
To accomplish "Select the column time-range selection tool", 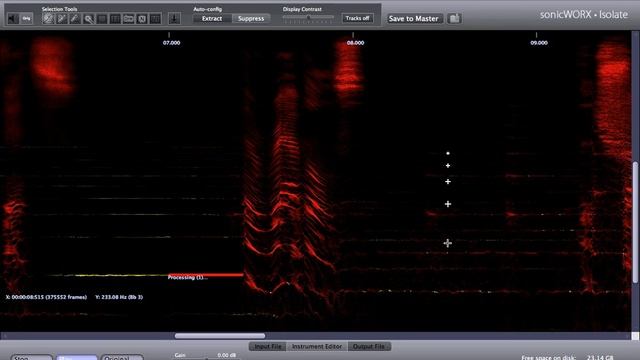I will point(115,18).
